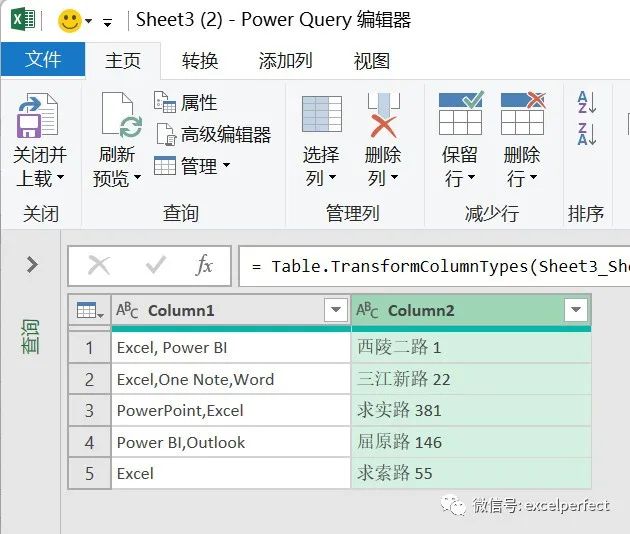Select cell "Excel, Power BI"
The width and height of the screenshot is (630, 534).
click(x=231, y=348)
